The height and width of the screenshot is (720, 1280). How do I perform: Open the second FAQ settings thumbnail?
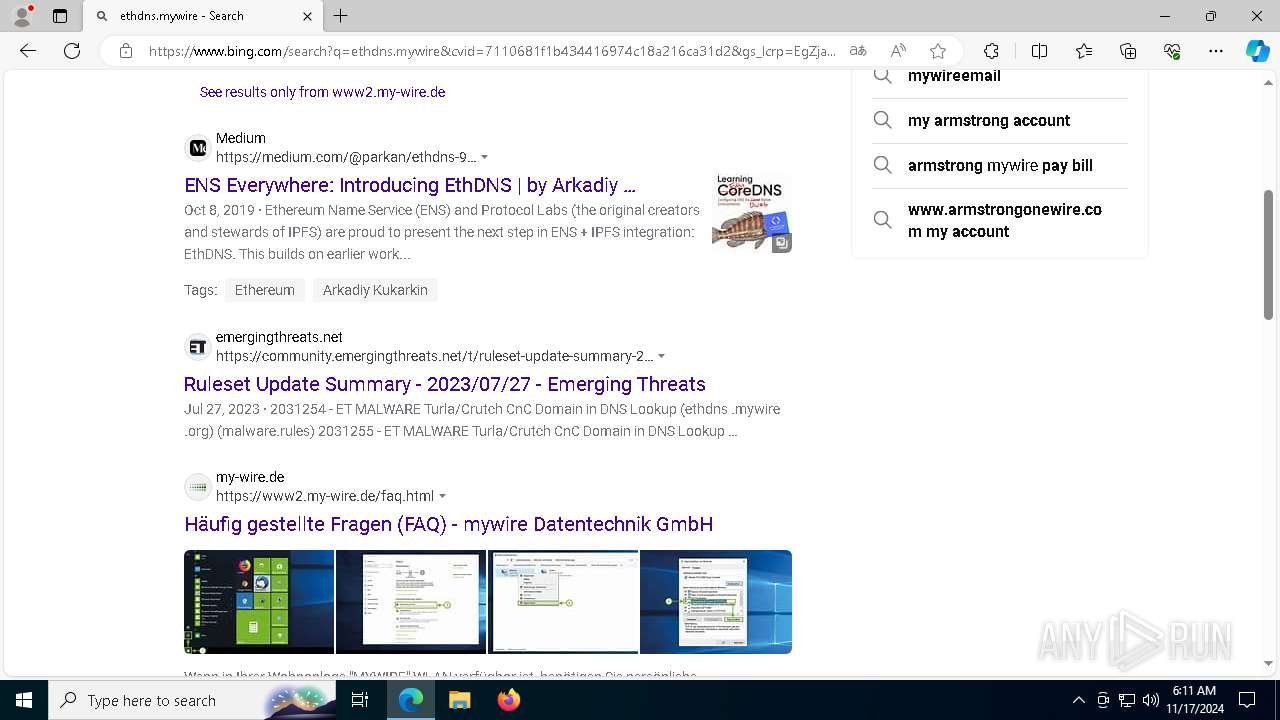pos(411,602)
